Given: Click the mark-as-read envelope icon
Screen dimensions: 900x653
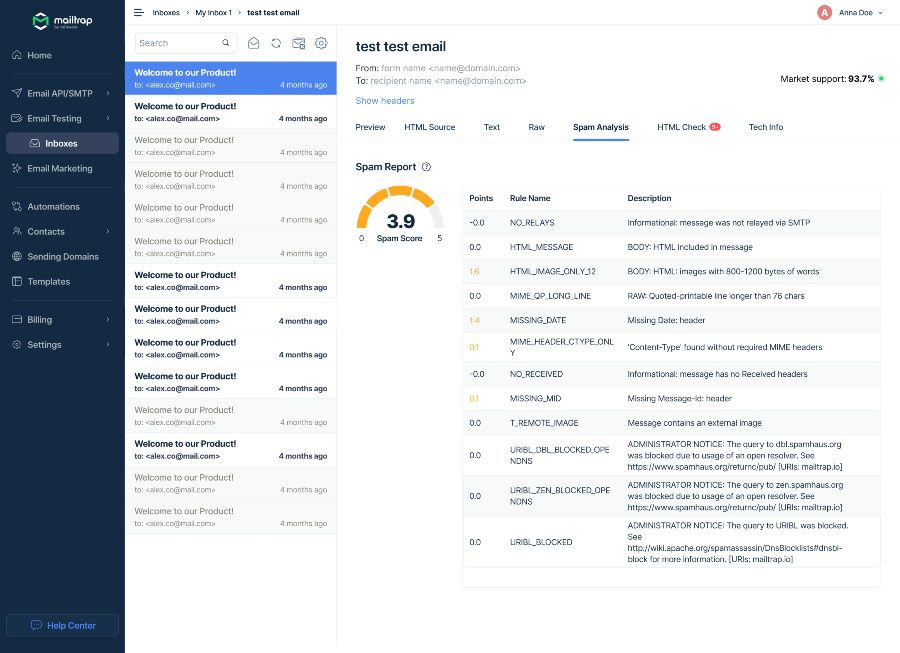Looking at the screenshot, I should point(254,43).
